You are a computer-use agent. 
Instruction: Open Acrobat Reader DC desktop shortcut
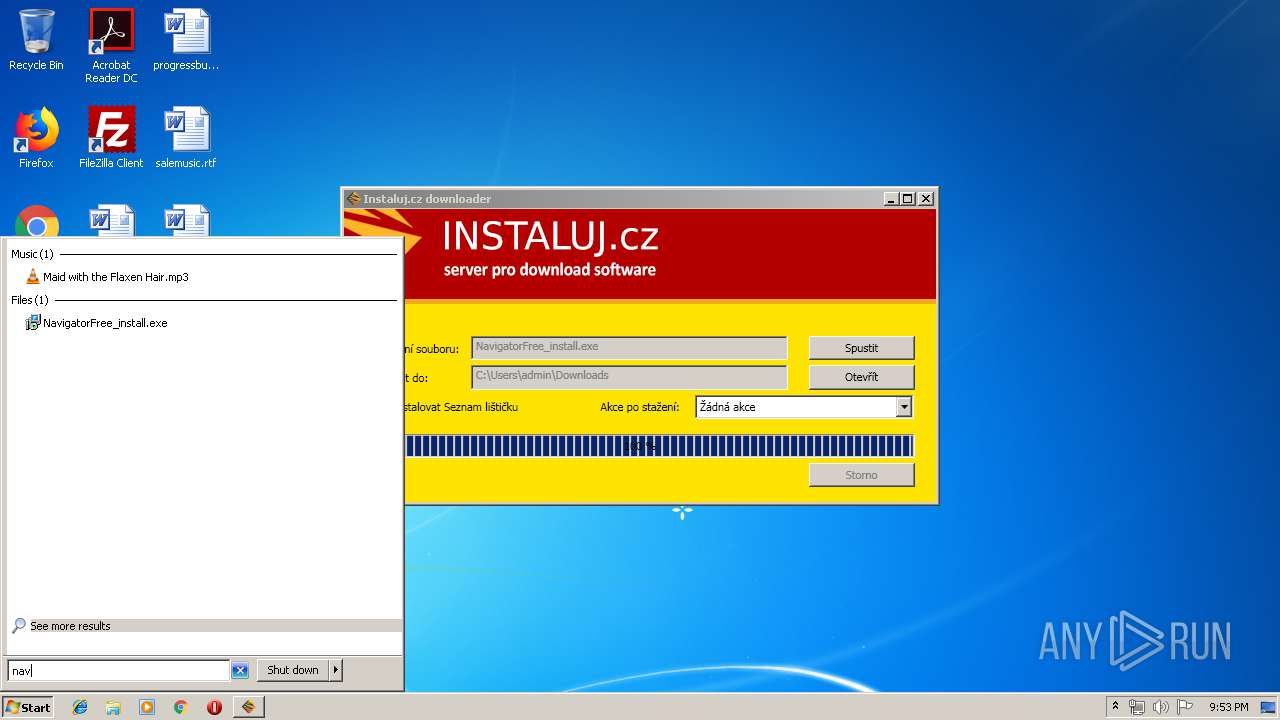pyautogui.click(x=111, y=45)
